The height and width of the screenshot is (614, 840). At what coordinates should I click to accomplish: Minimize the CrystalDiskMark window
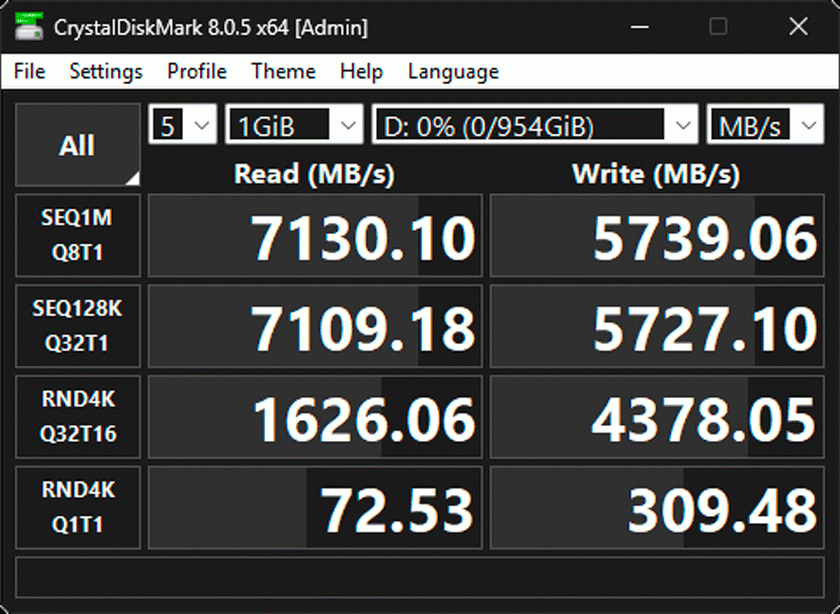(640, 26)
